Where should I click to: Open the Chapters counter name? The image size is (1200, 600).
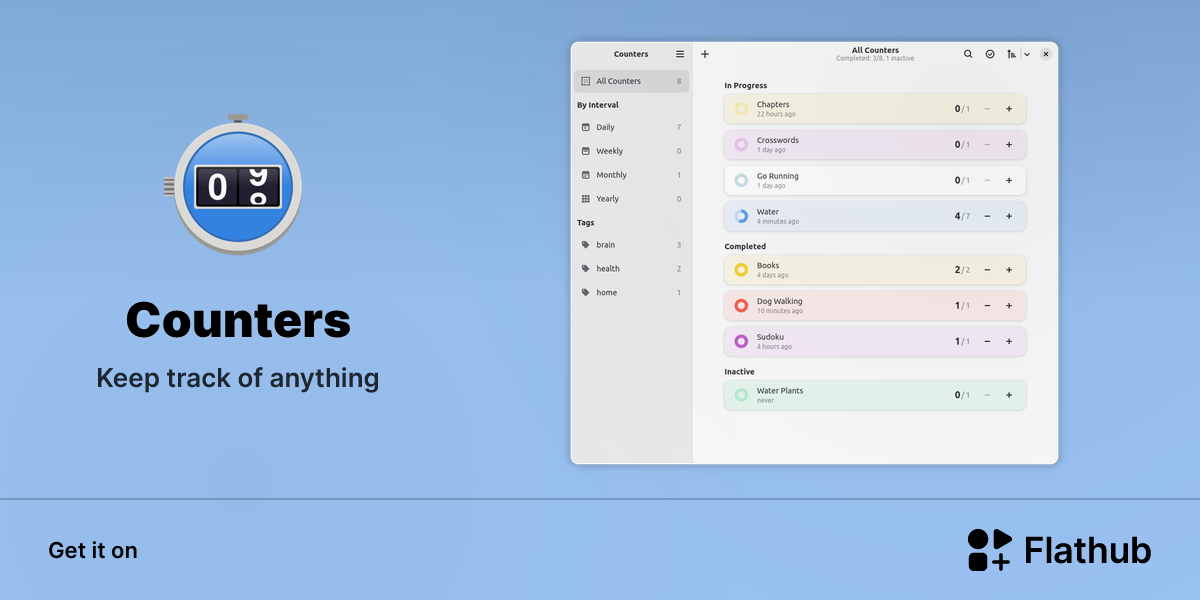click(773, 104)
